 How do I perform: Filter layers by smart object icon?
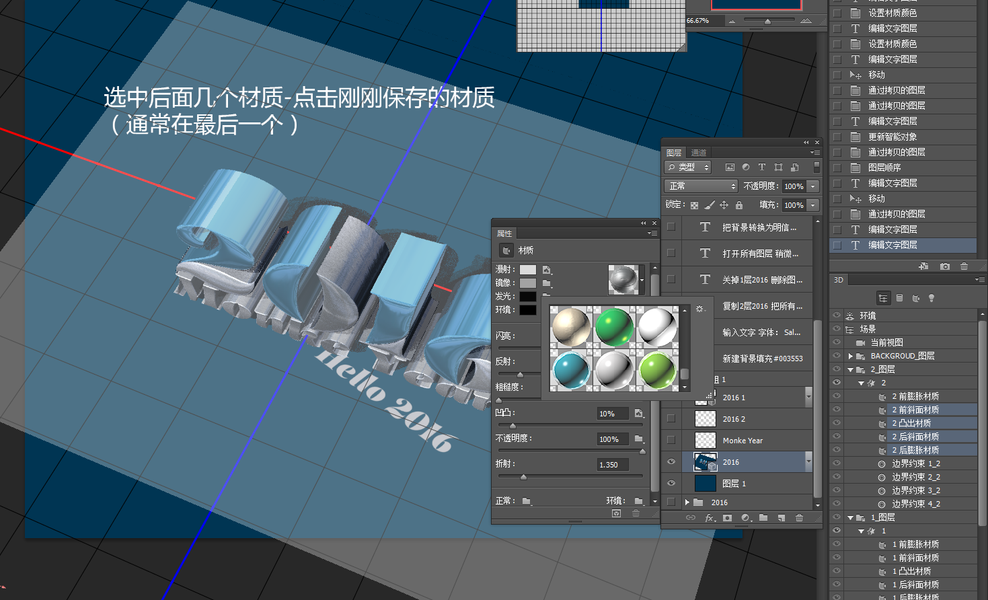[x=794, y=167]
